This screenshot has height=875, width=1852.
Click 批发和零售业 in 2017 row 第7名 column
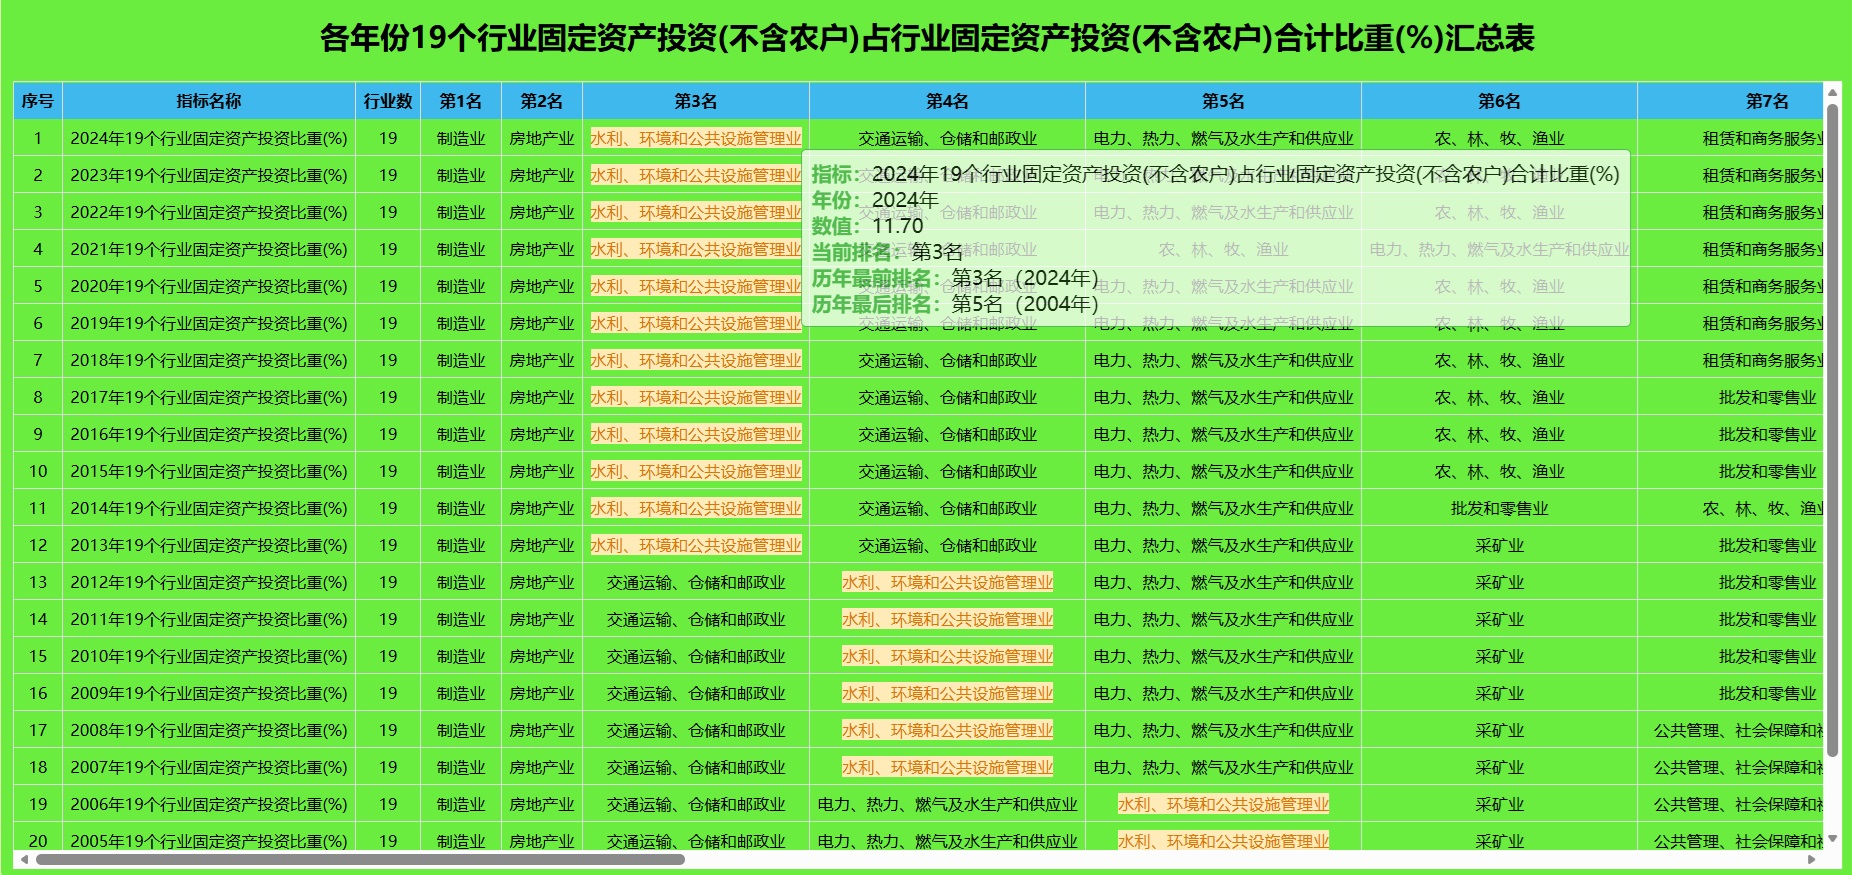pyautogui.click(x=1767, y=398)
